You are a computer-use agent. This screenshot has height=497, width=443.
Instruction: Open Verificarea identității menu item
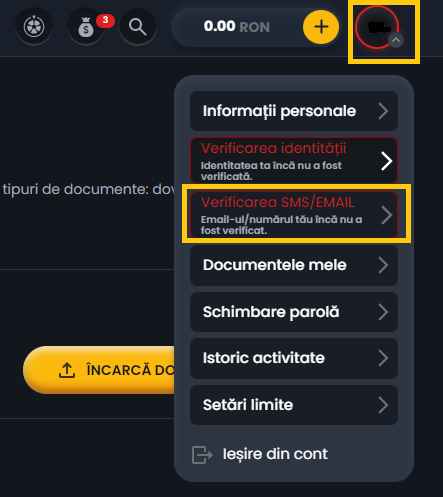click(294, 161)
